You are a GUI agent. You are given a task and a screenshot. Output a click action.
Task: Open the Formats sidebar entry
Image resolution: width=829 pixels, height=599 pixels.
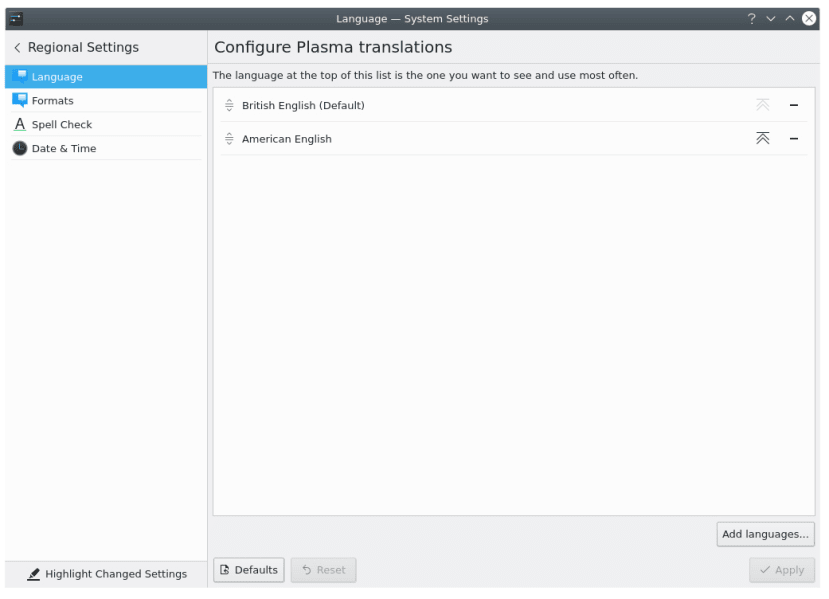(x=106, y=100)
